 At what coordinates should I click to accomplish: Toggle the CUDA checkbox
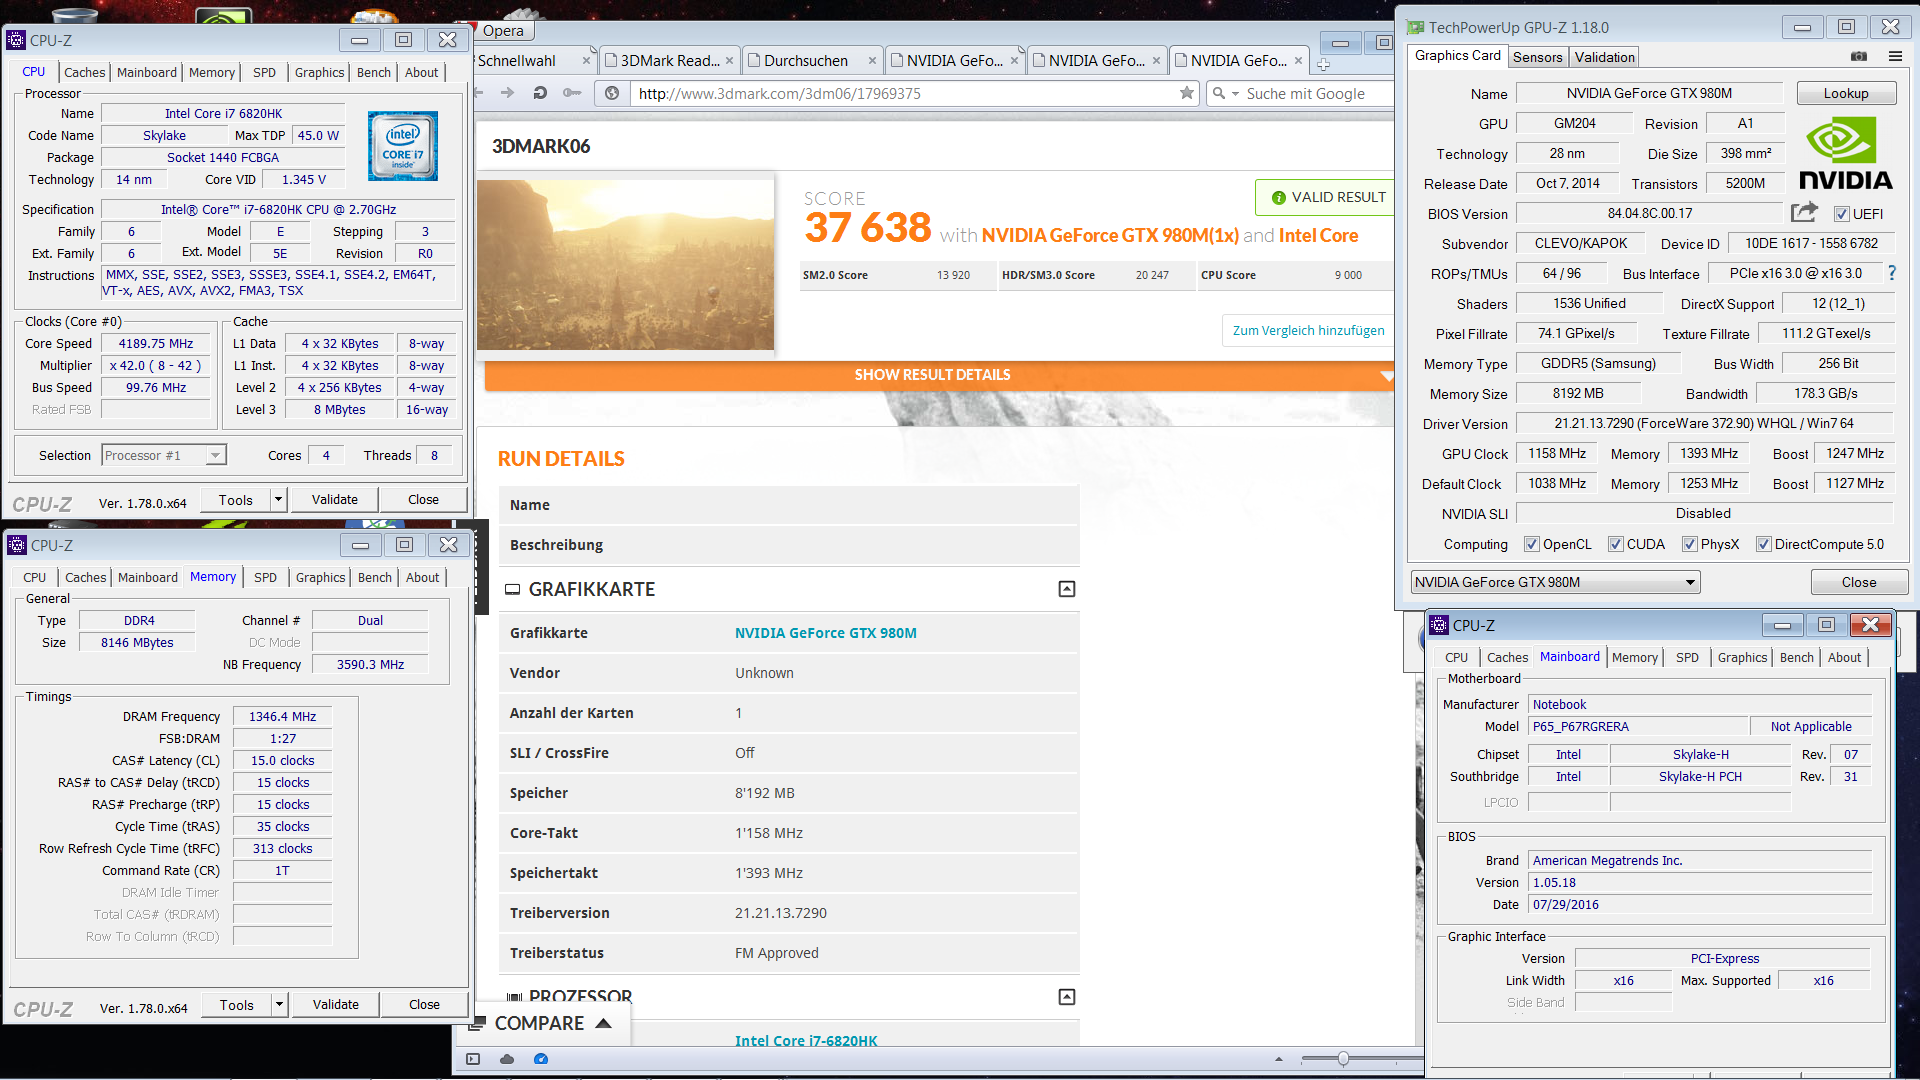tap(1615, 544)
